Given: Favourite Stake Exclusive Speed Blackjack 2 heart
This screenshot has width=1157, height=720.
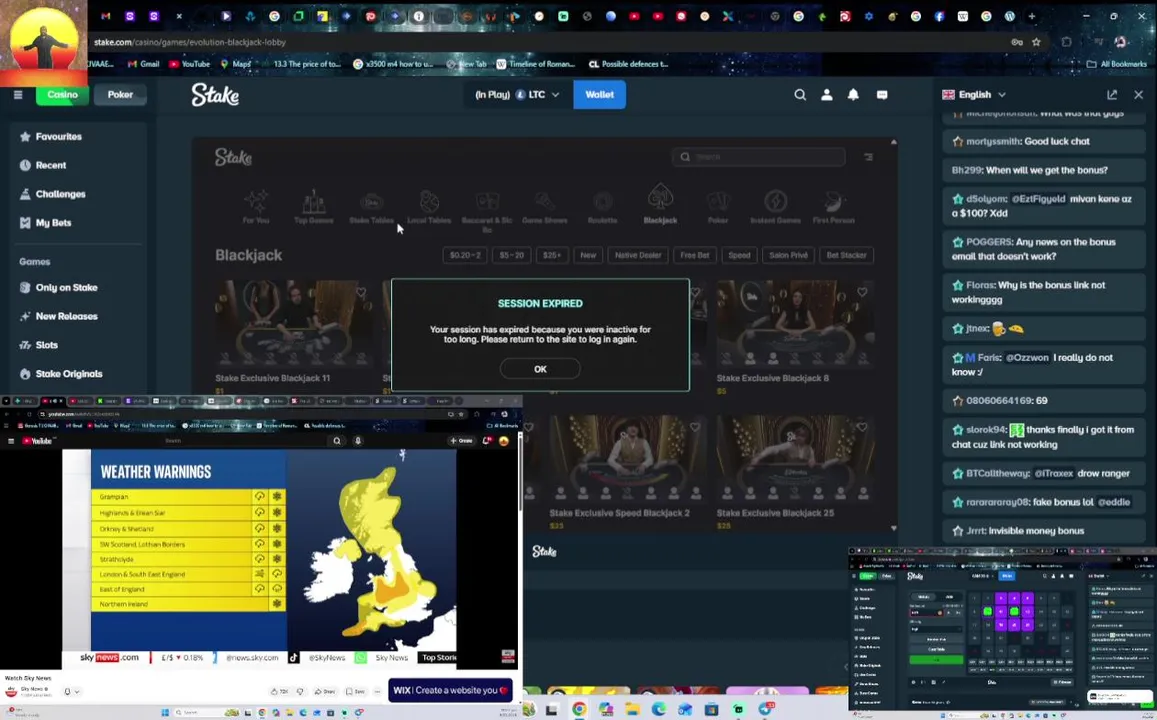Looking at the screenshot, I should (x=694, y=427).
